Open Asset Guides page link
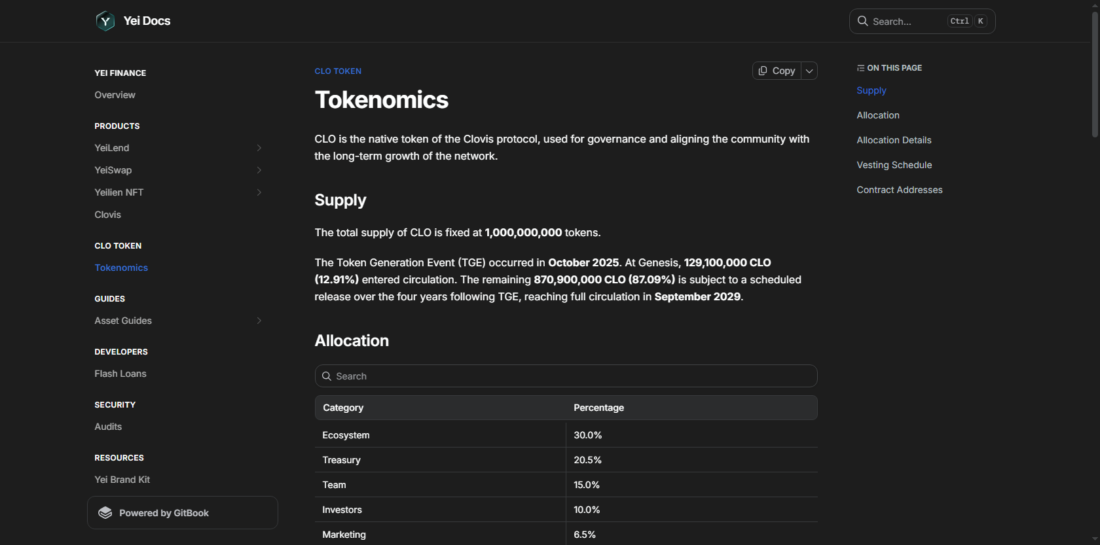Image resolution: width=1100 pixels, height=545 pixels. (123, 321)
